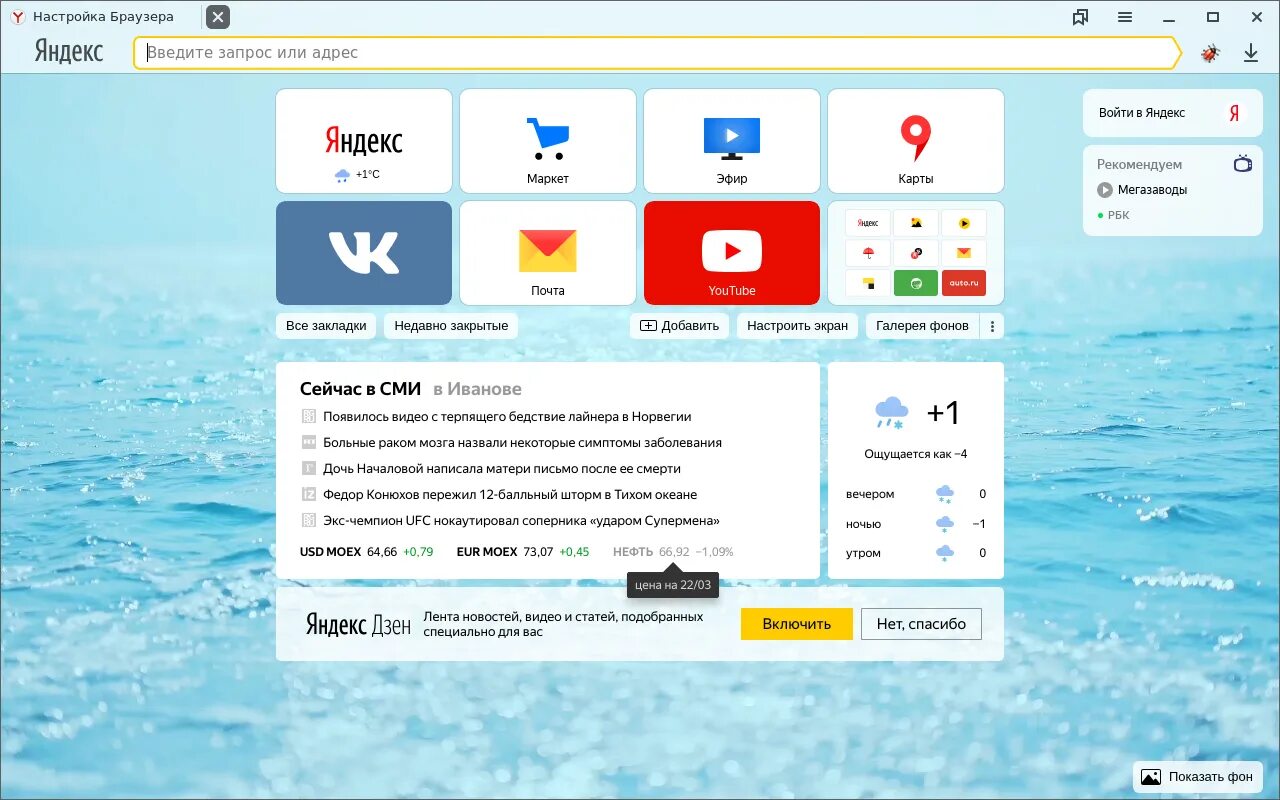
Task: Switch news to в Иванове
Action: coord(477,389)
